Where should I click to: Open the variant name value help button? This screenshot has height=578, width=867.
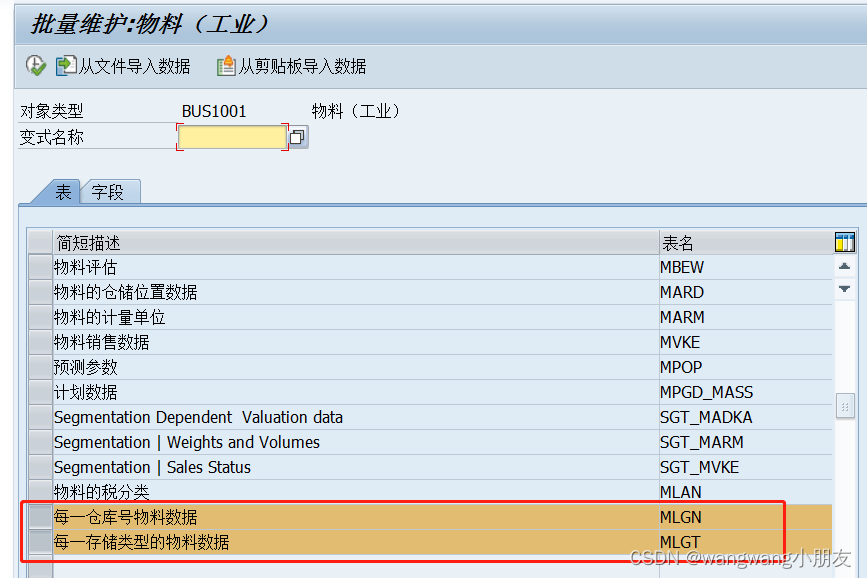297,137
